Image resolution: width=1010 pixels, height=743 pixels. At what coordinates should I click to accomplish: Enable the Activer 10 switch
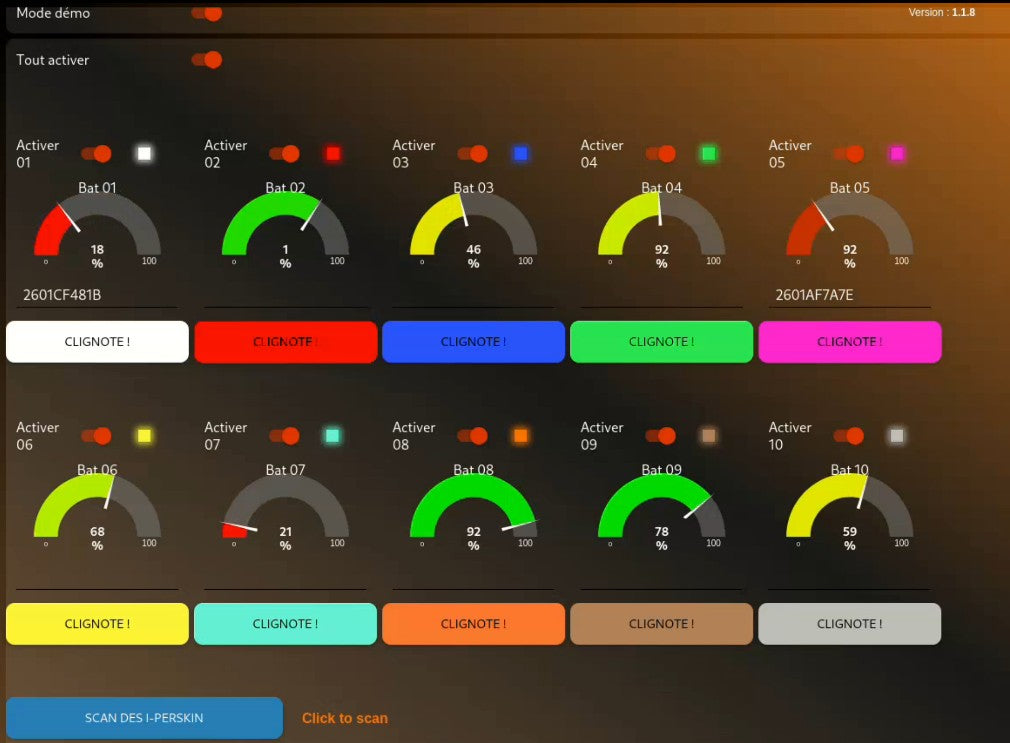click(849, 436)
